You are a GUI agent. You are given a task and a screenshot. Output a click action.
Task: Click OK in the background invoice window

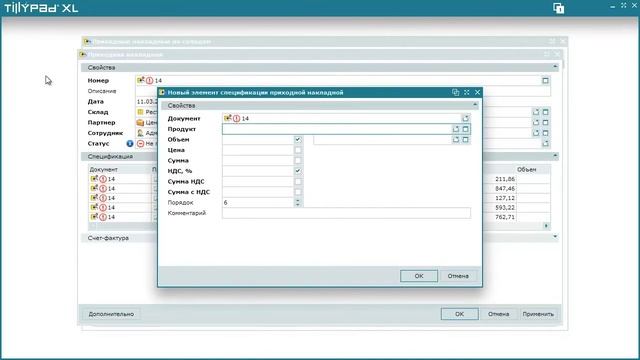(460, 314)
